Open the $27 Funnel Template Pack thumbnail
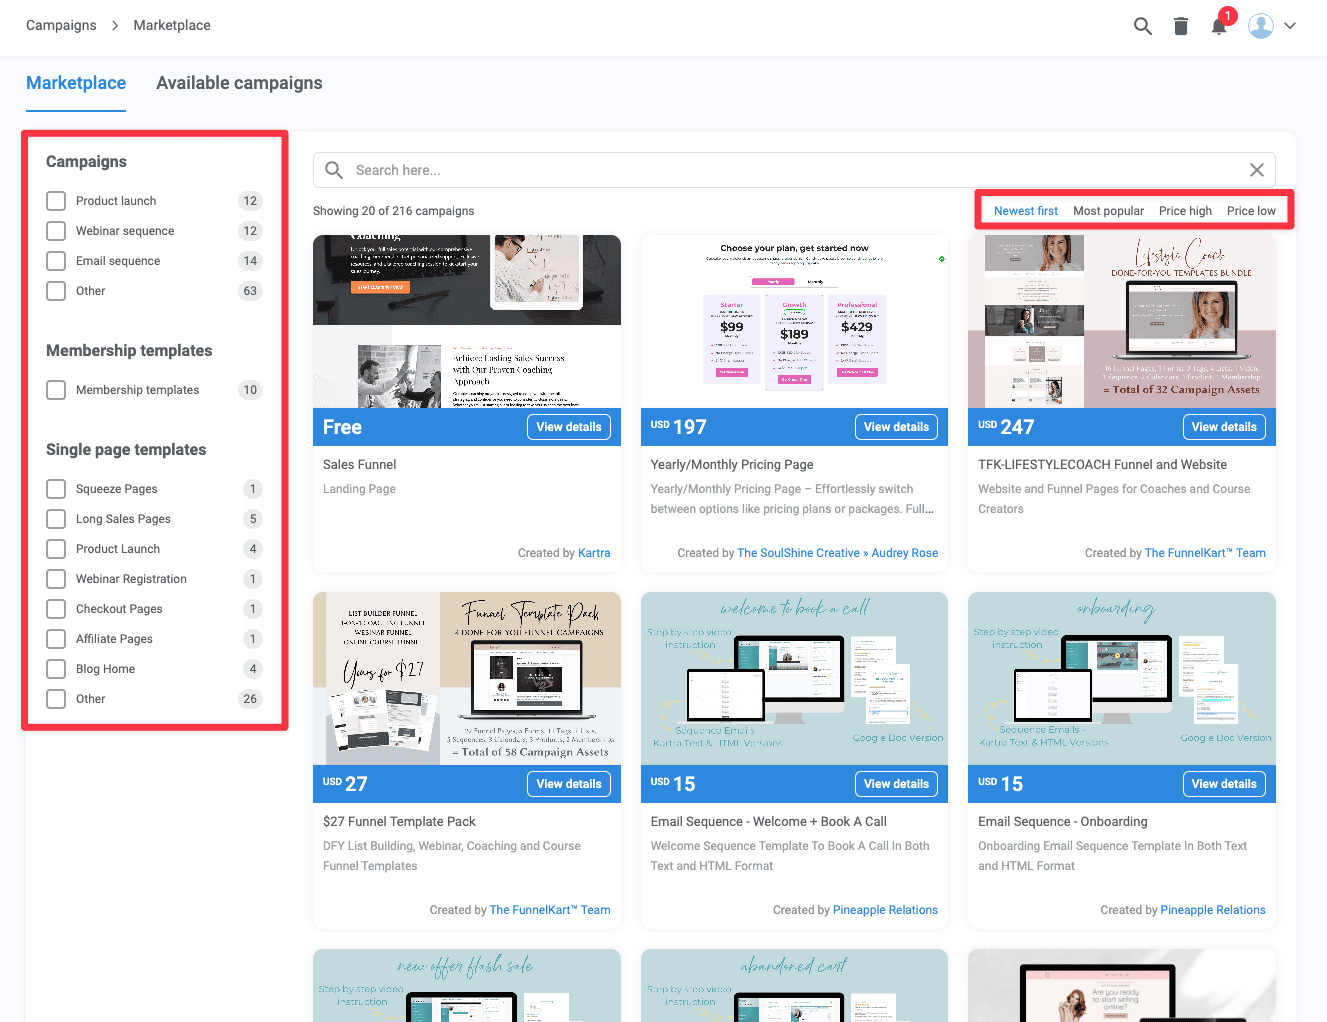1327x1022 pixels. [x=466, y=678]
